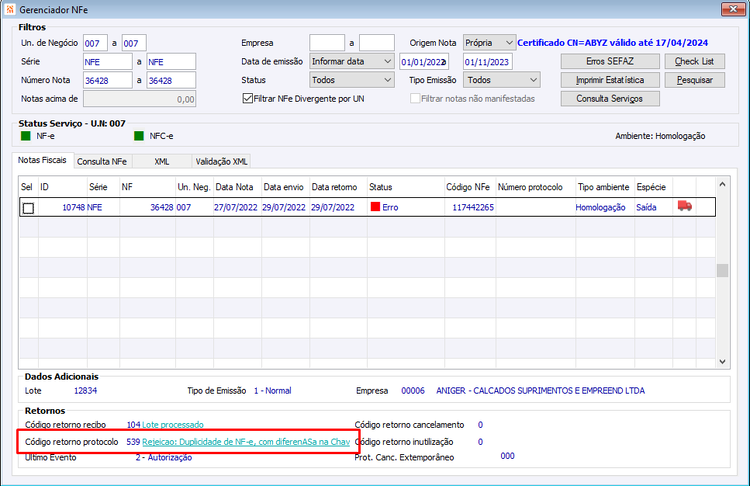This screenshot has width=750, height=486.
Task: Click the scroll down arrow in notes grid
Action: pyautogui.click(x=722, y=362)
